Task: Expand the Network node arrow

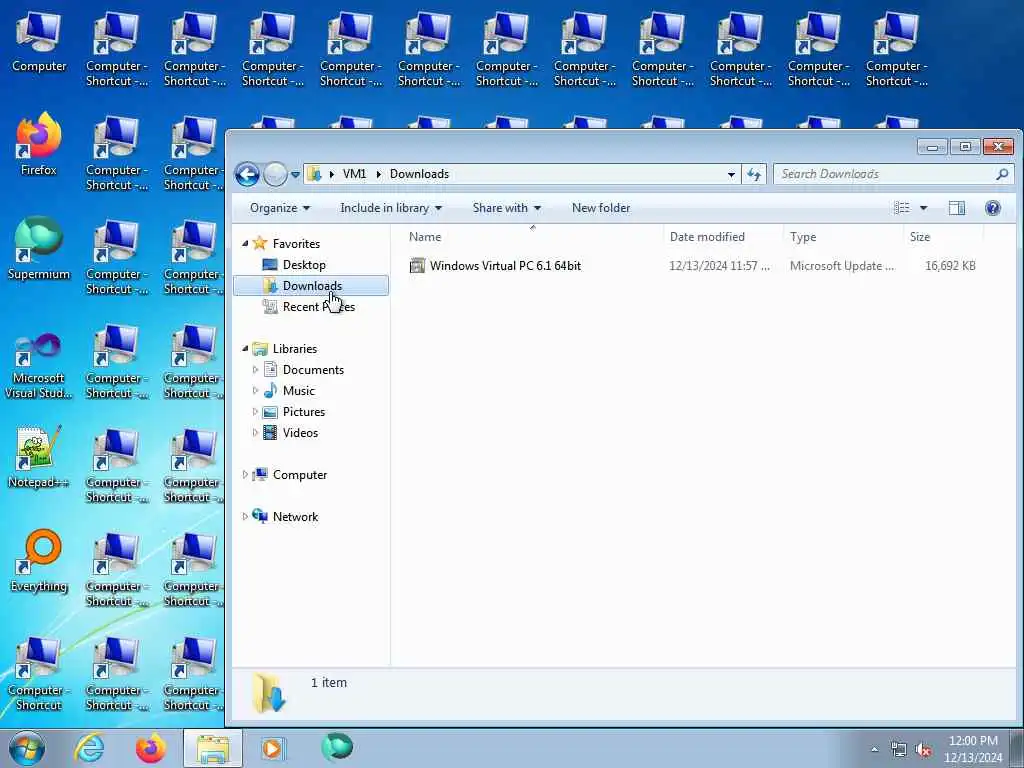Action: click(245, 517)
